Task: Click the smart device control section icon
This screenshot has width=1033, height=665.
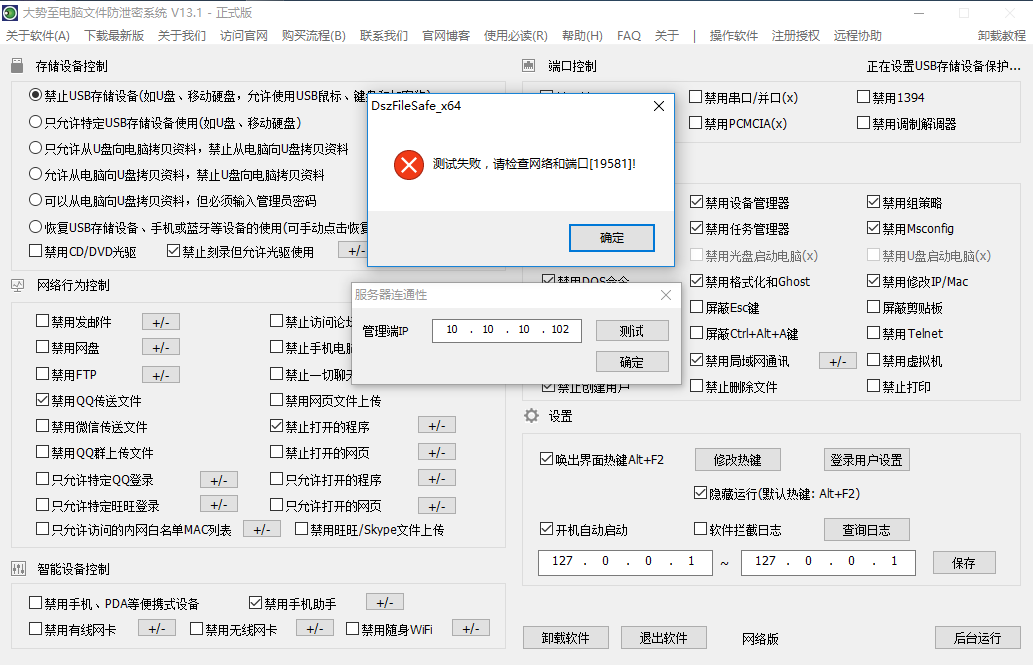Action: [x=18, y=569]
